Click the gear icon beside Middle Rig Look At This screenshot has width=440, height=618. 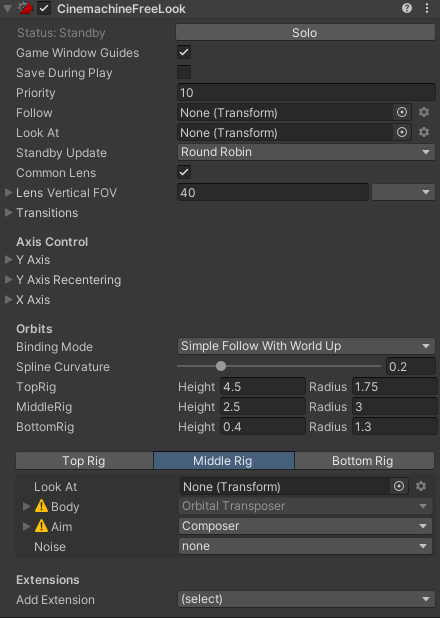pyautogui.click(x=421, y=486)
